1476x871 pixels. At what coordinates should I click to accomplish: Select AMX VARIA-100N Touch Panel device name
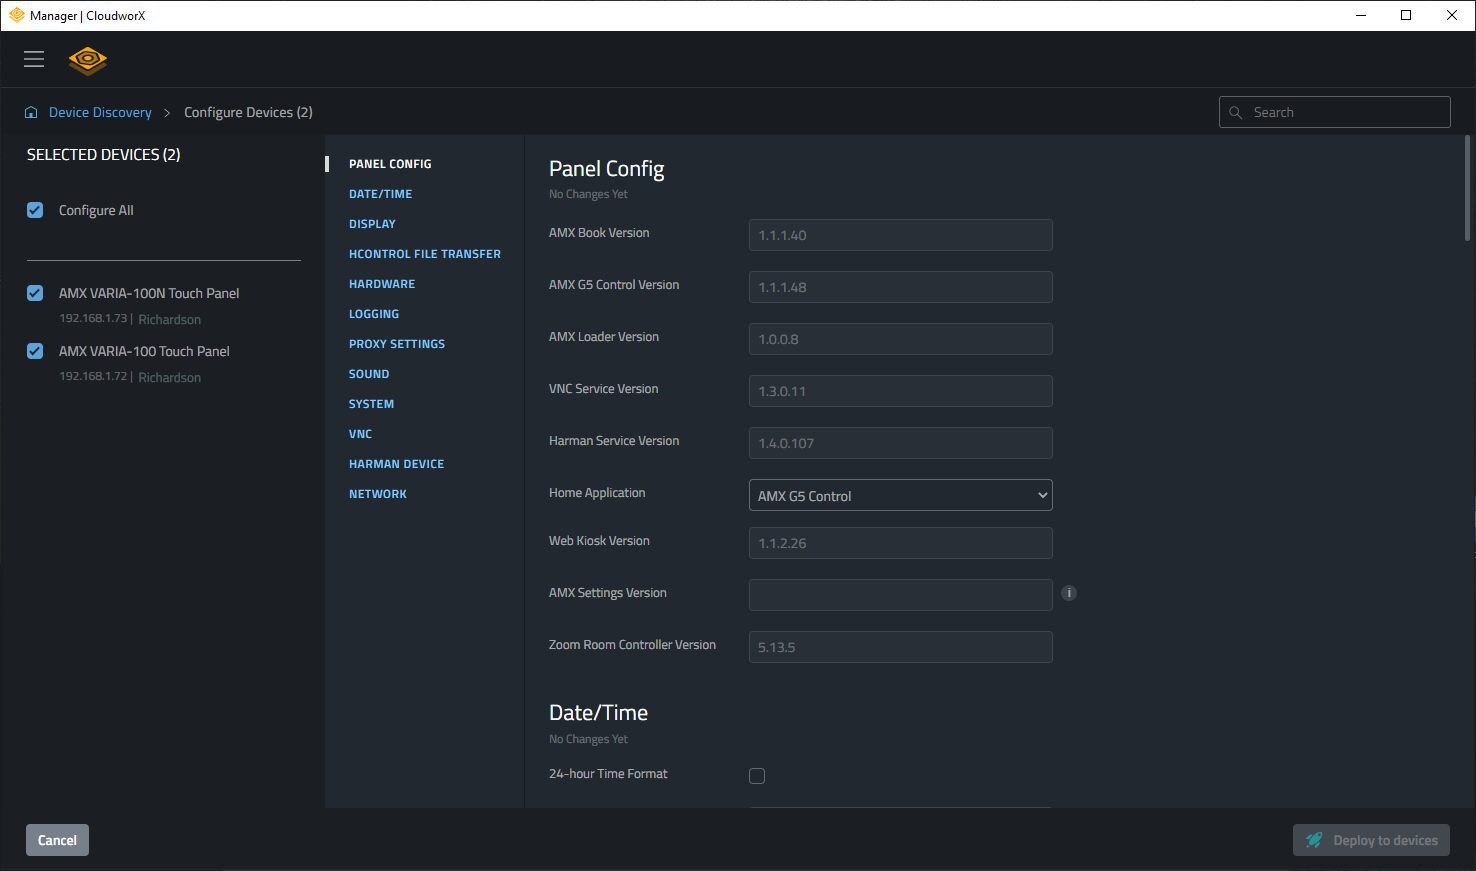(x=149, y=293)
